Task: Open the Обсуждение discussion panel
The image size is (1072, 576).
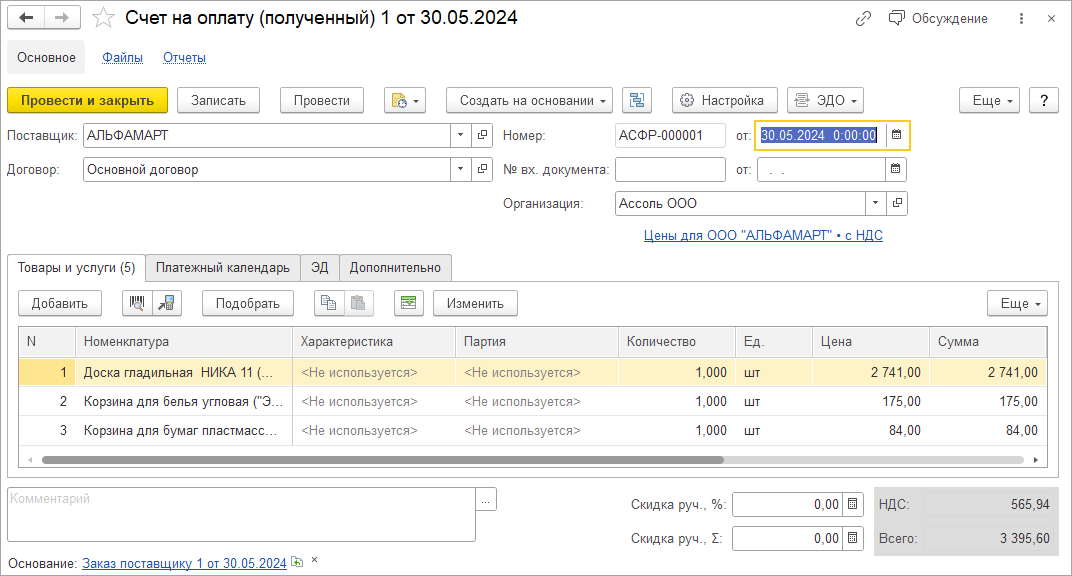Action: 939,19
